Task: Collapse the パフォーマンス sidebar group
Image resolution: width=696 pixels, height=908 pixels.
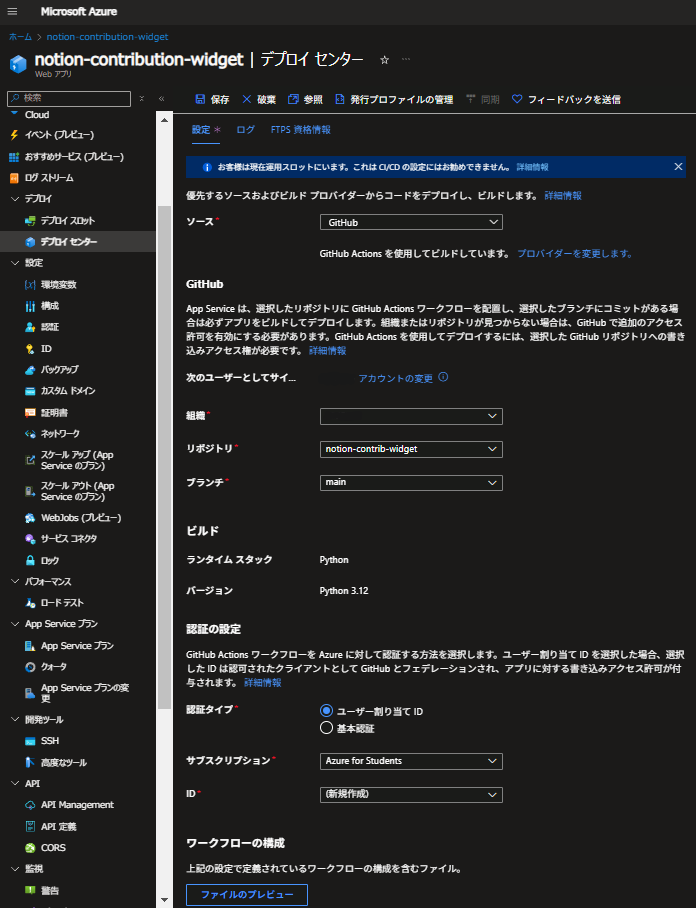Action: click(15, 581)
